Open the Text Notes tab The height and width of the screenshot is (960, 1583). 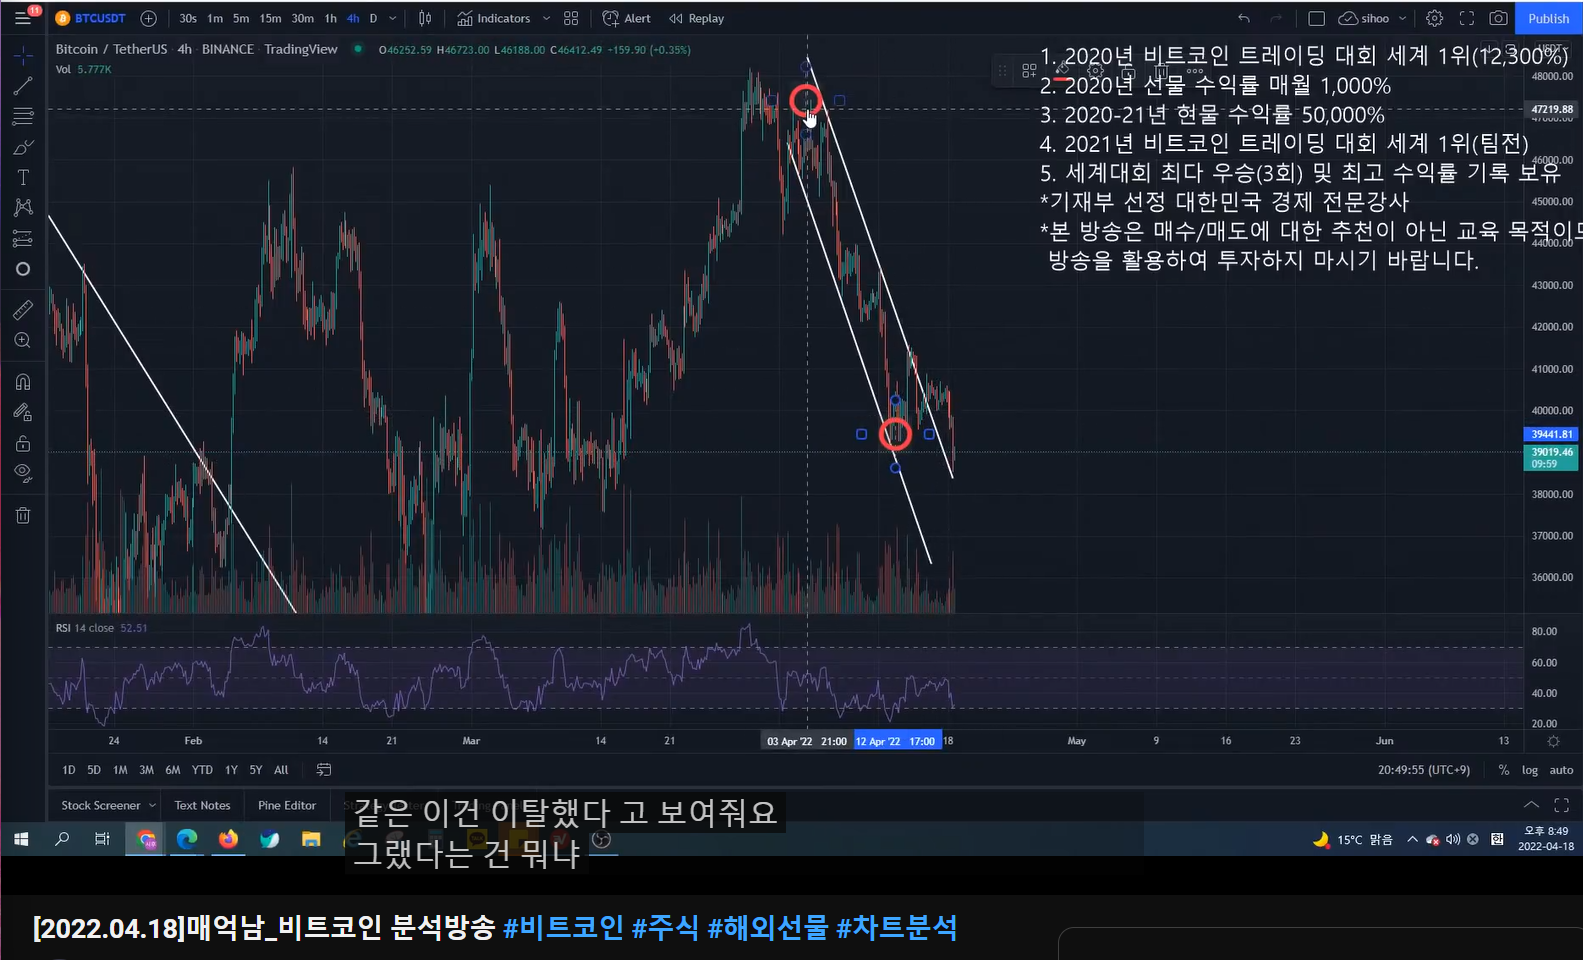[x=202, y=805]
